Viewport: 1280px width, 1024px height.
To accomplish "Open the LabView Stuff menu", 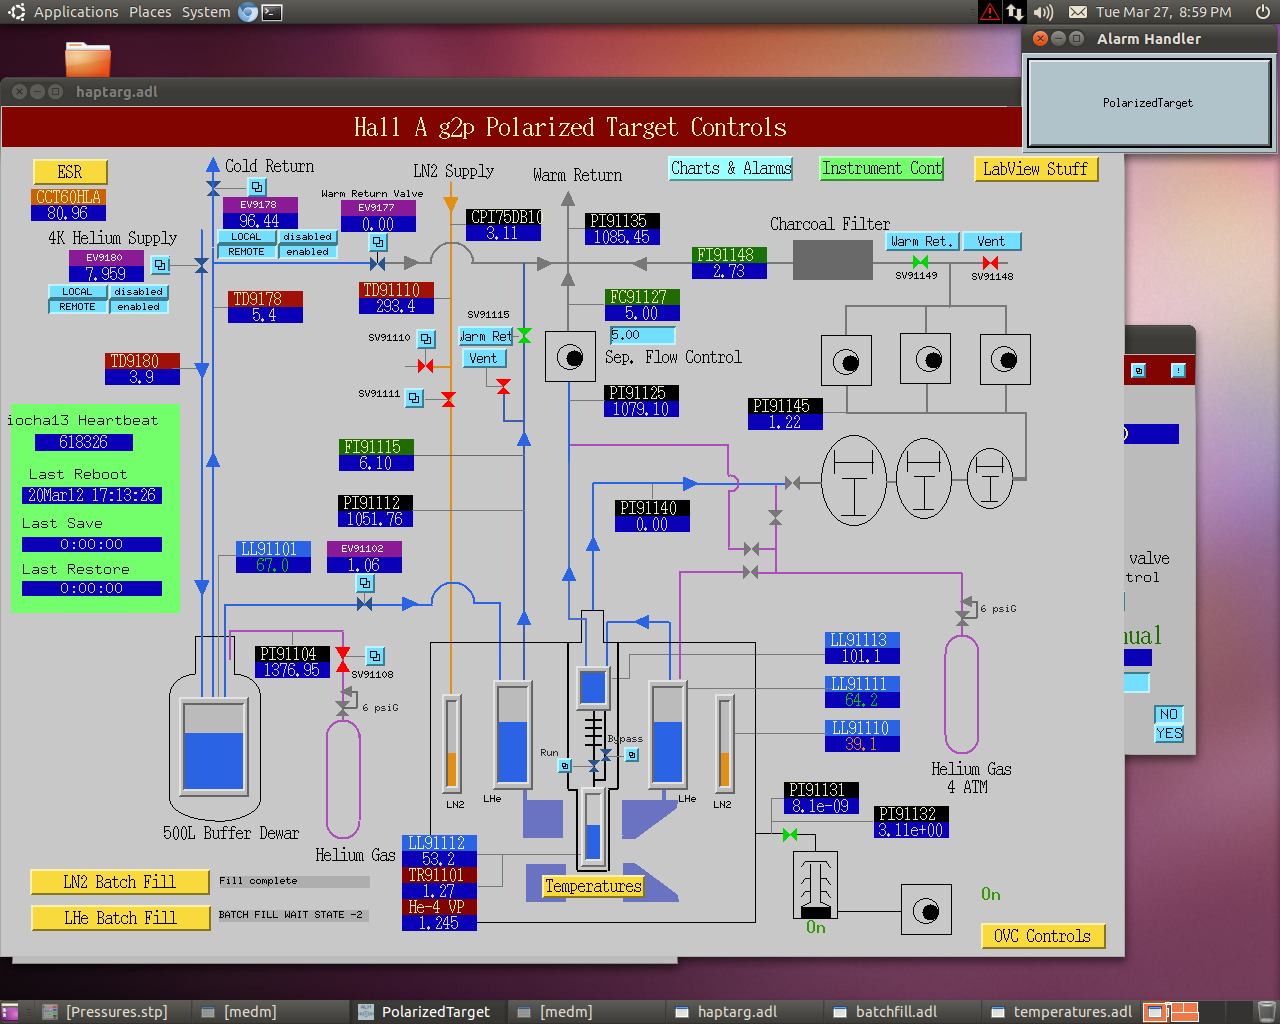I will tap(1035, 169).
